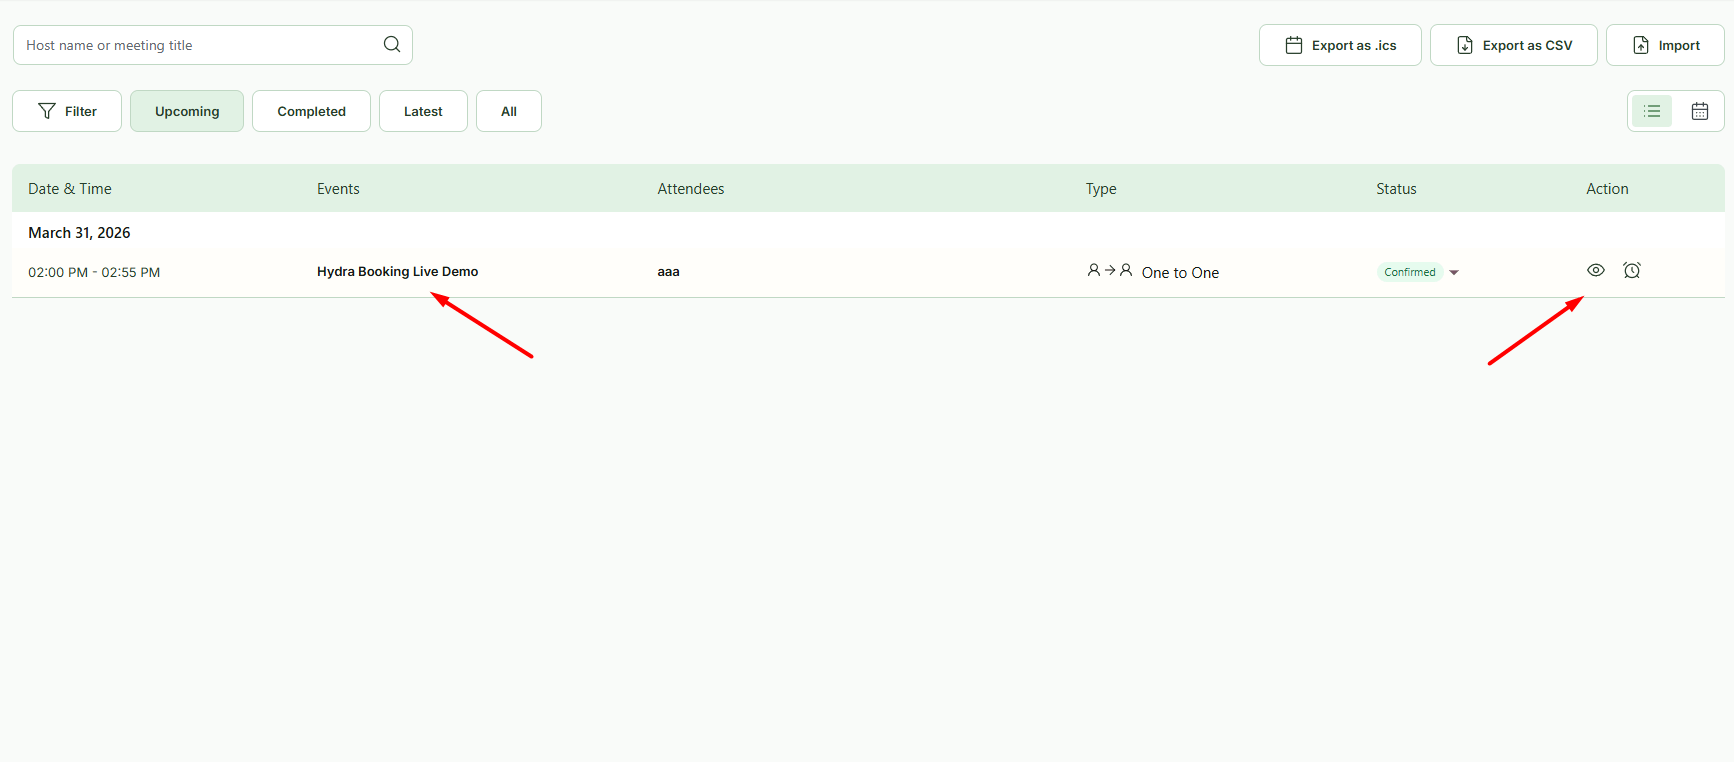This screenshot has width=1734, height=762.
Task: Expand the Confirmed status dropdown arrow
Action: pos(1454,272)
